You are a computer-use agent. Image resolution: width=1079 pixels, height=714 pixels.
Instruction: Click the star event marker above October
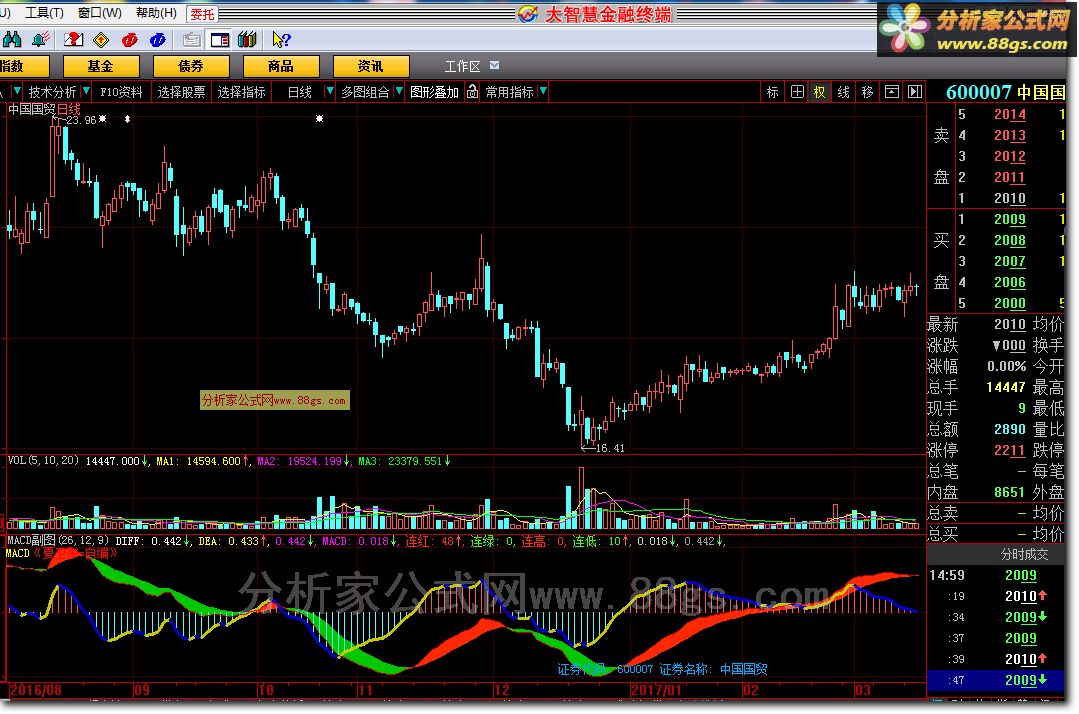click(x=319, y=119)
